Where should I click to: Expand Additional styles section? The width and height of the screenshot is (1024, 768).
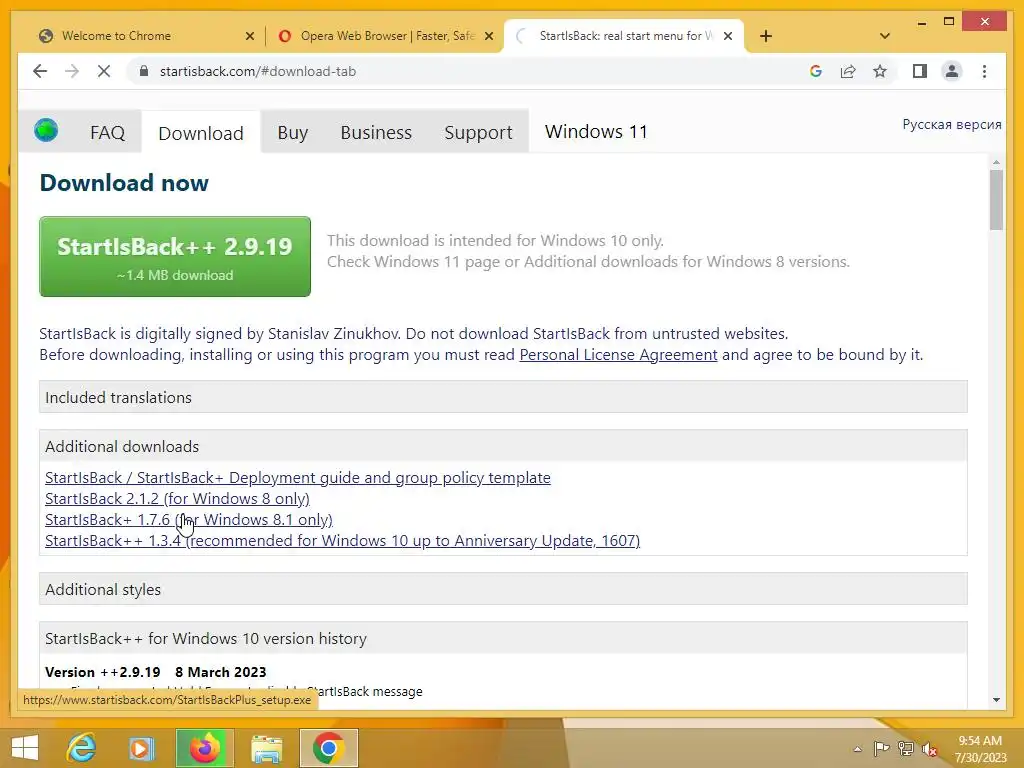(x=503, y=589)
